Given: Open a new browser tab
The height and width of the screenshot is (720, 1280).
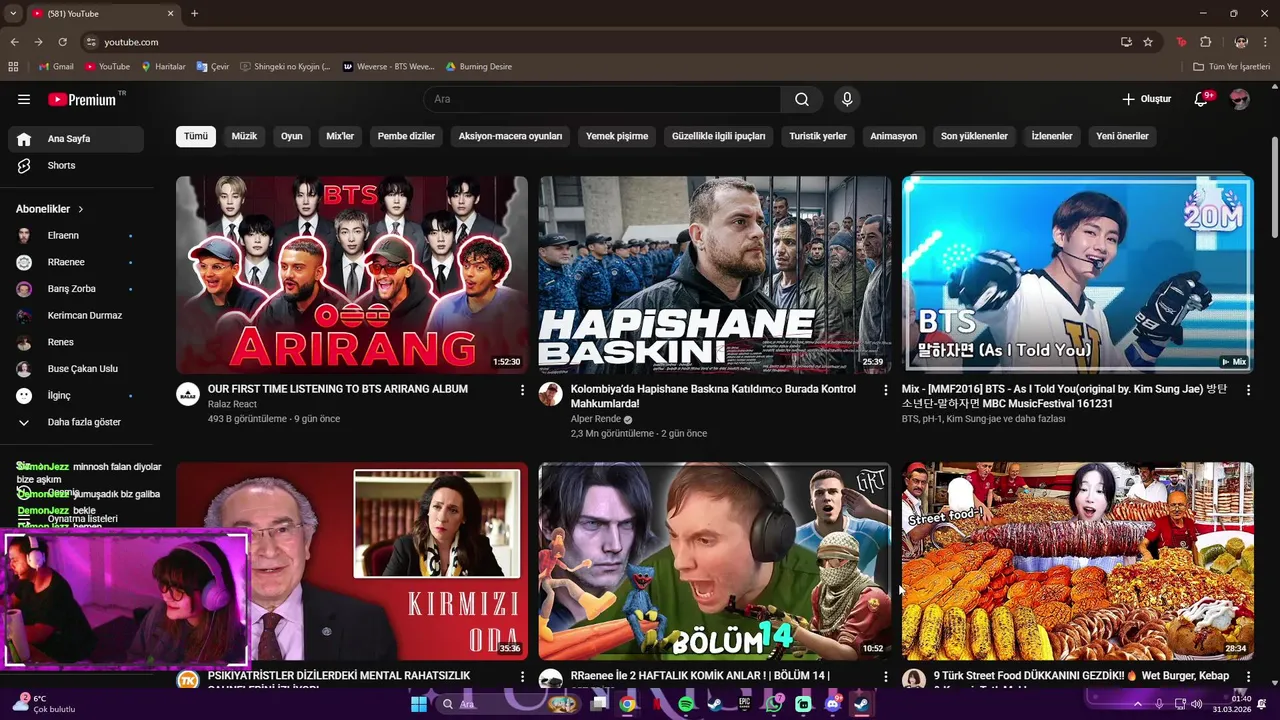Looking at the screenshot, I should tap(194, 13).
